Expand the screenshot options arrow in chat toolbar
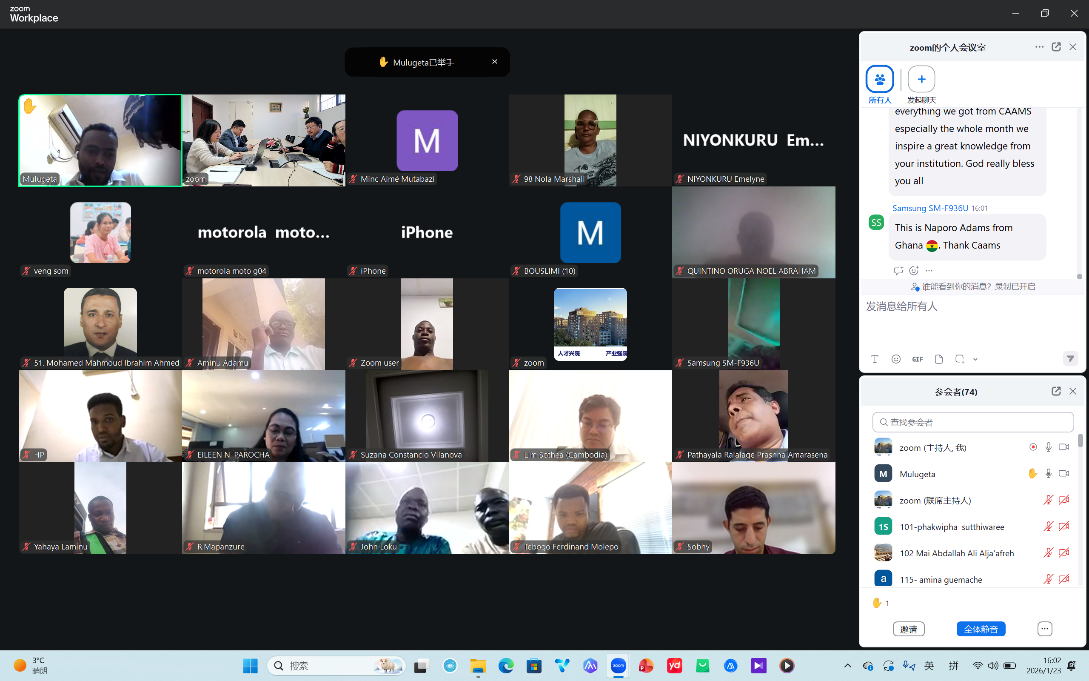 point(975,359)
